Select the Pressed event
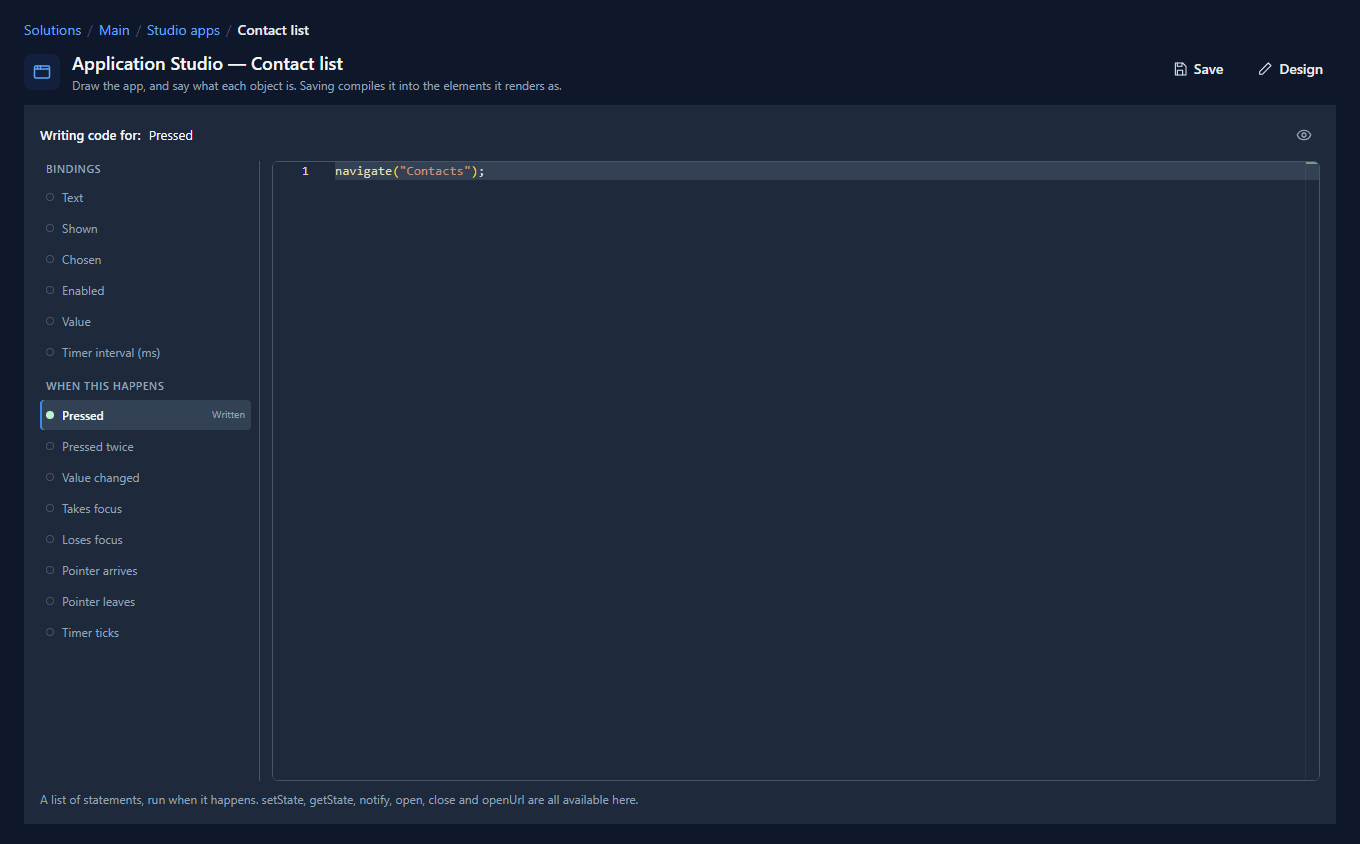The width and height of the screenshot is (1360, 844). point(145,415)
